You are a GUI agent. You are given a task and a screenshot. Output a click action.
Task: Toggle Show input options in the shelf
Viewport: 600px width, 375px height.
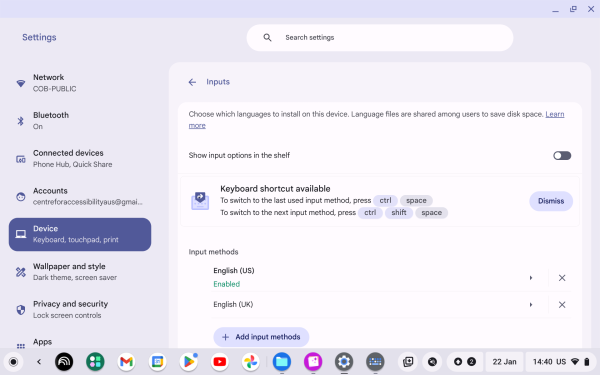562,155
